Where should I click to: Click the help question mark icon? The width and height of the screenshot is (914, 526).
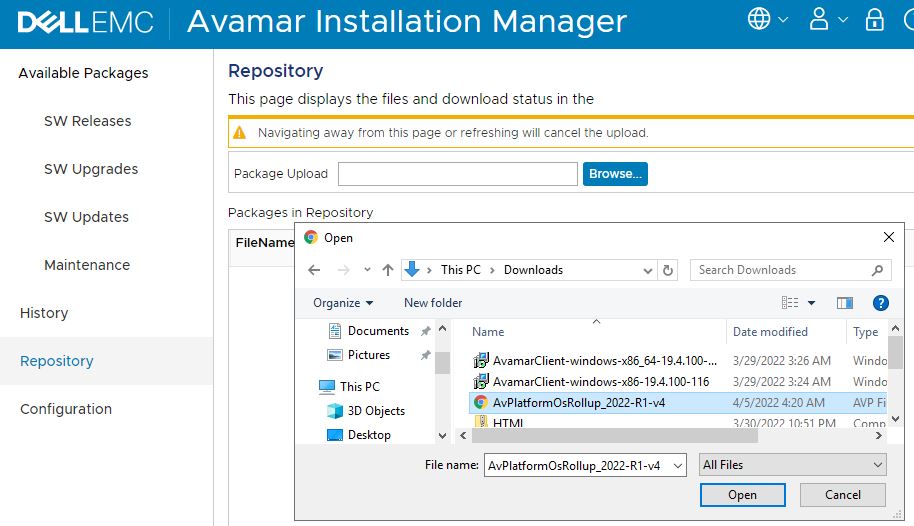point(881,303)
